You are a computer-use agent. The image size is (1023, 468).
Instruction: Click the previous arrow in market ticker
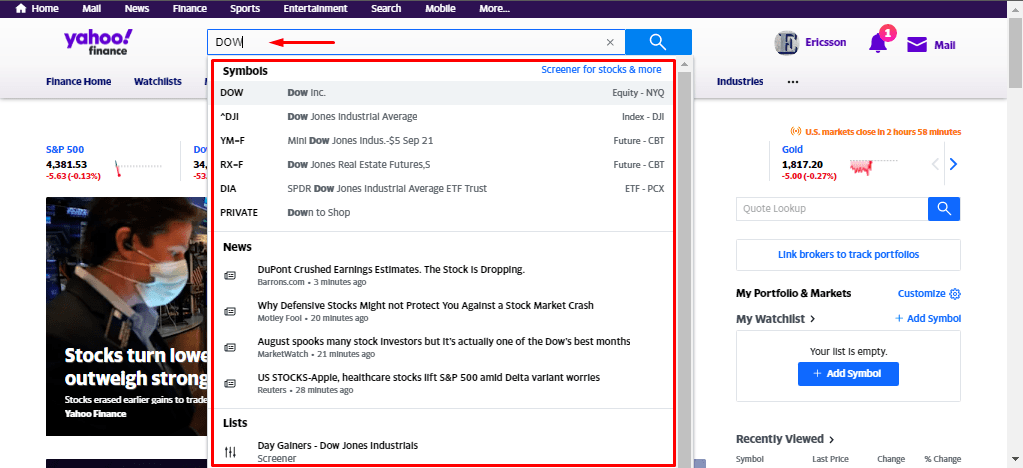click(x=935, y=164)
